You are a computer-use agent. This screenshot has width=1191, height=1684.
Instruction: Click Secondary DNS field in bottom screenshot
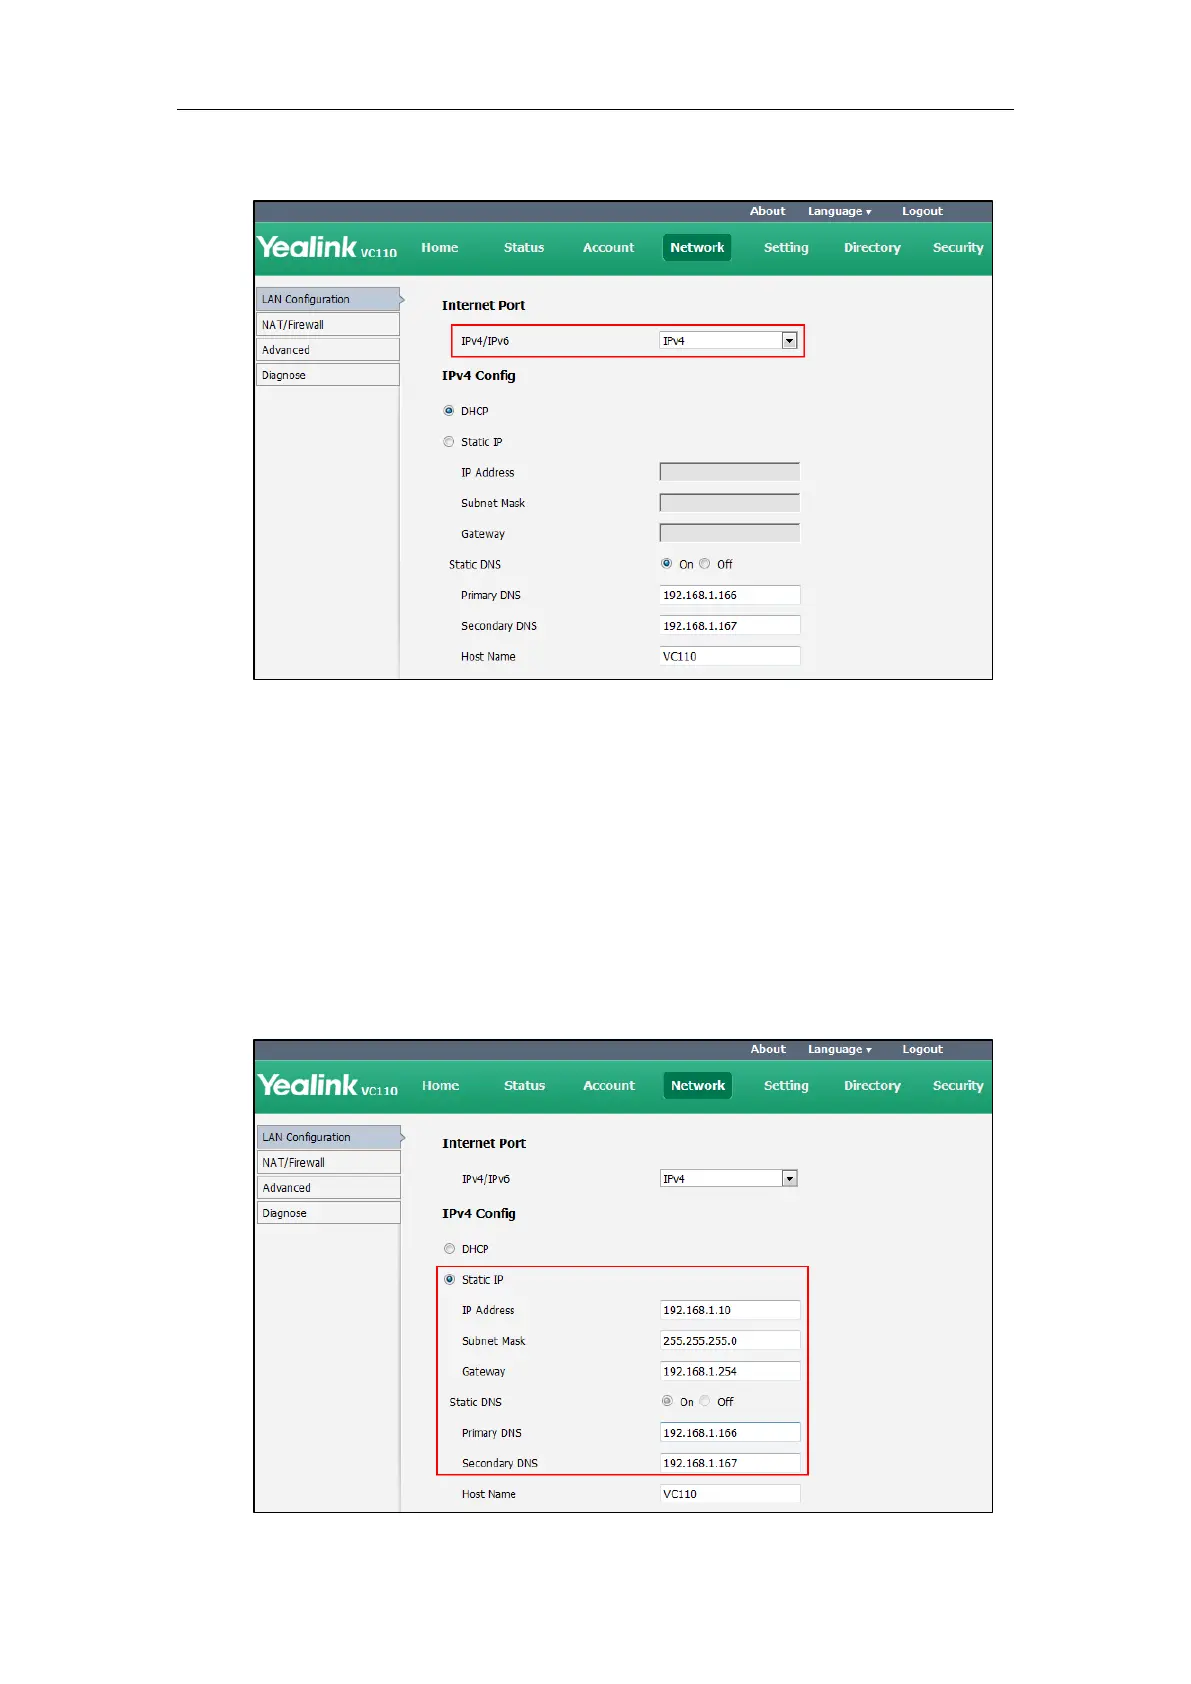click(x=730, y=1463)
